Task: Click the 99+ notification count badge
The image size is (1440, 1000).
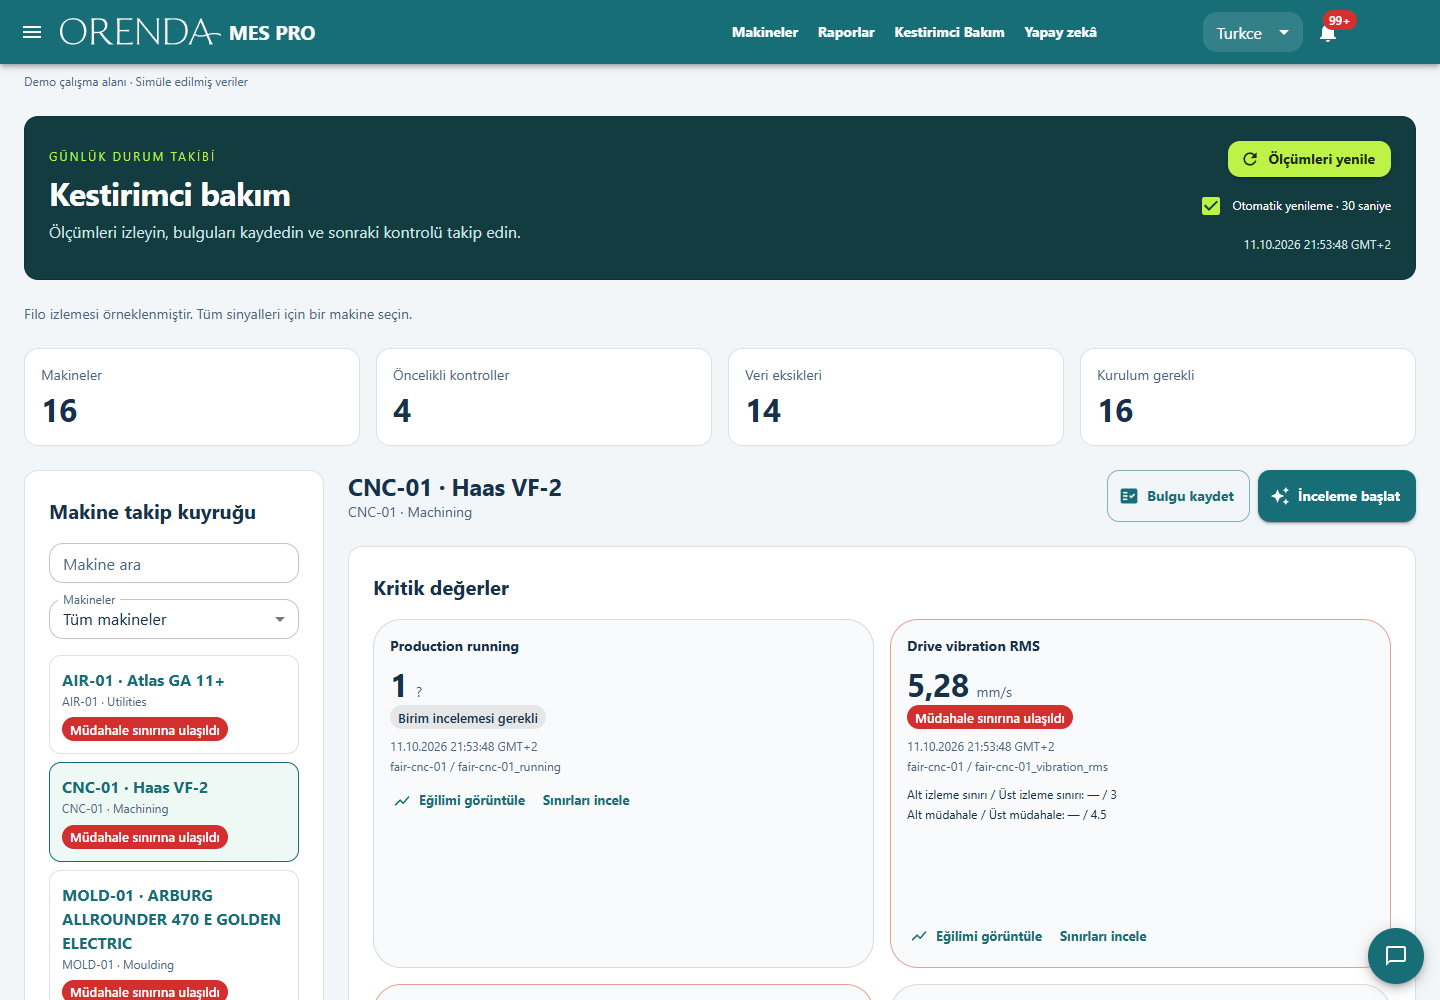Action: (1339, 20)
